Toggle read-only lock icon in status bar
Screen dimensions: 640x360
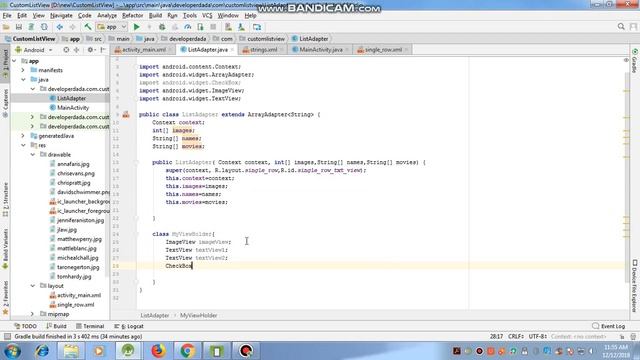pyautogui.click(x=622, y=337)
